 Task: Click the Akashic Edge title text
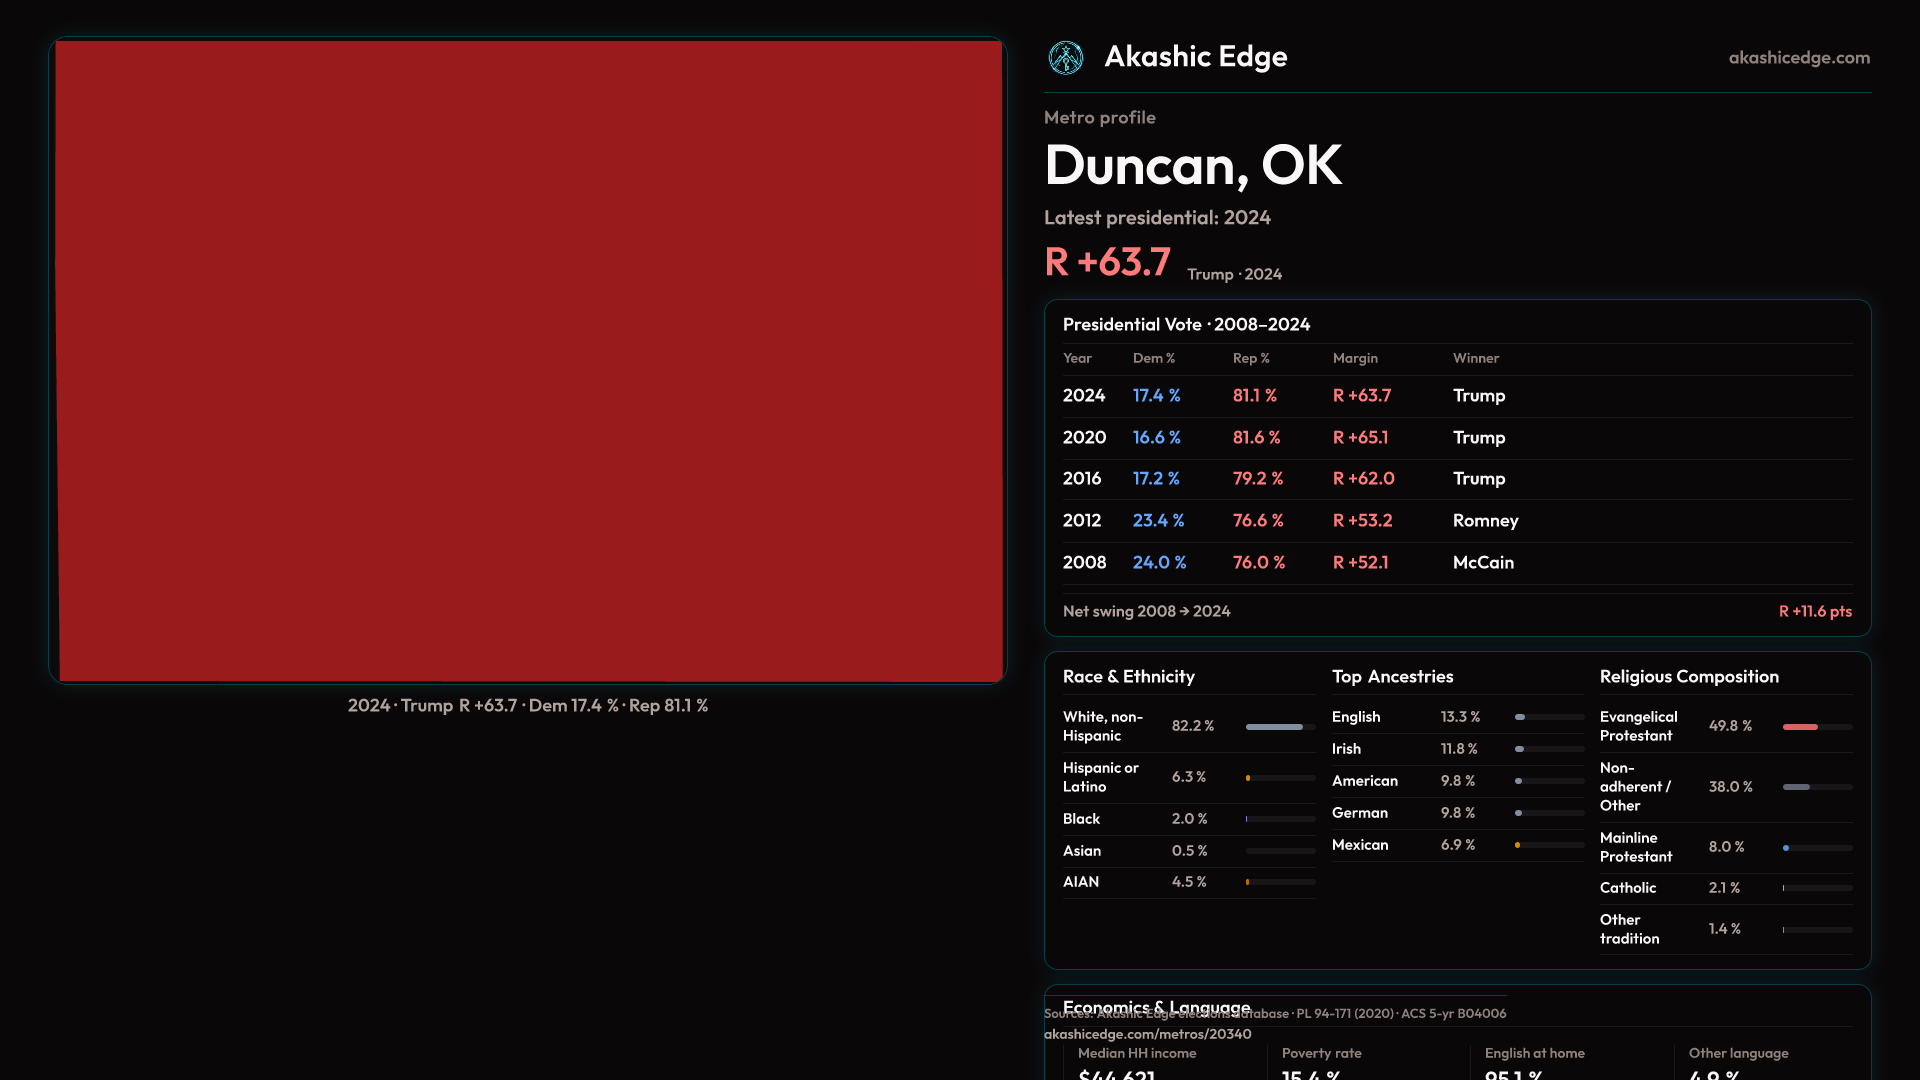click(1195, 57)
